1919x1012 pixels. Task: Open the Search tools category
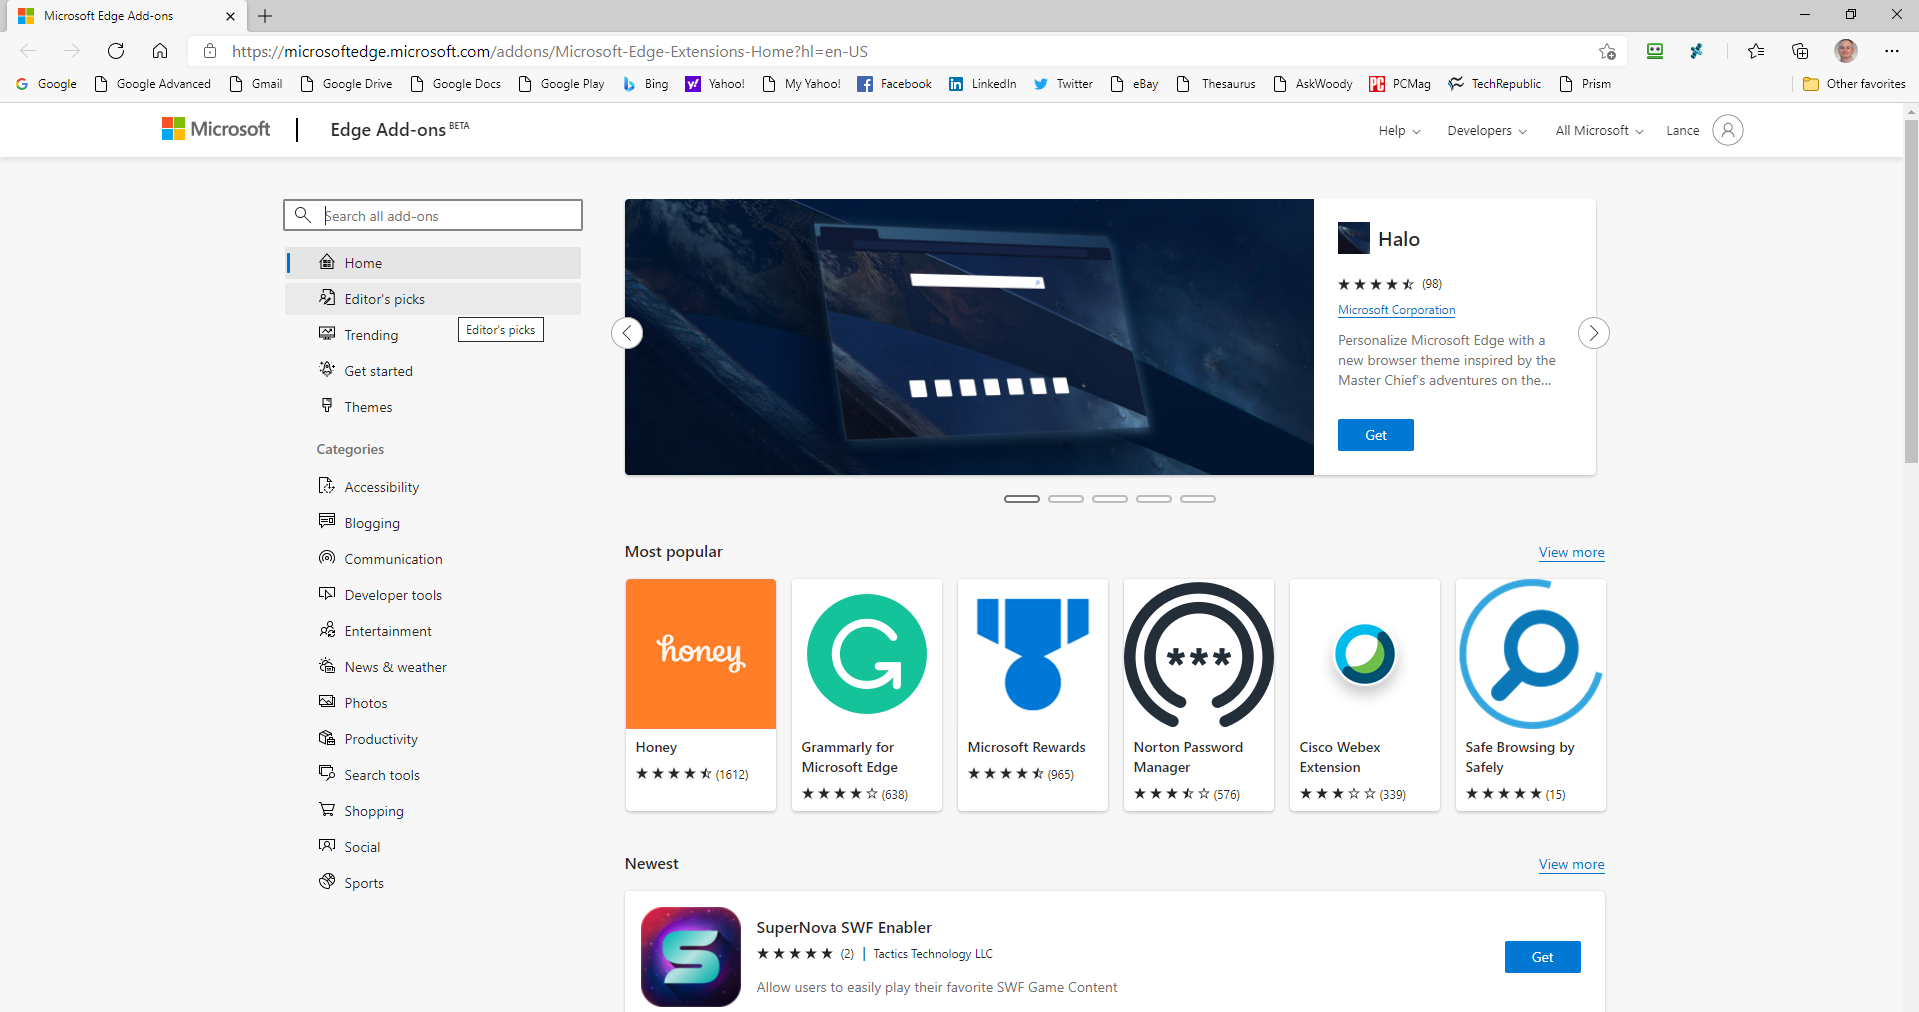pos(433,775)
